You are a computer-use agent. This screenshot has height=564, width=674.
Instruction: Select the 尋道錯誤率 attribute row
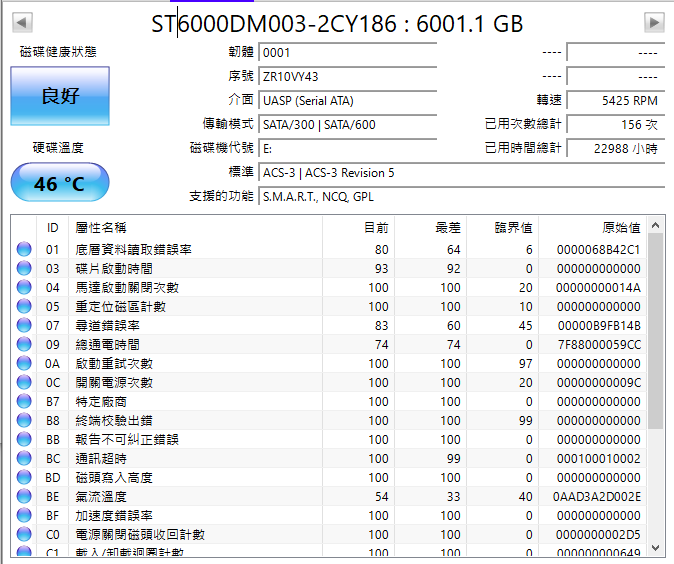328,325
